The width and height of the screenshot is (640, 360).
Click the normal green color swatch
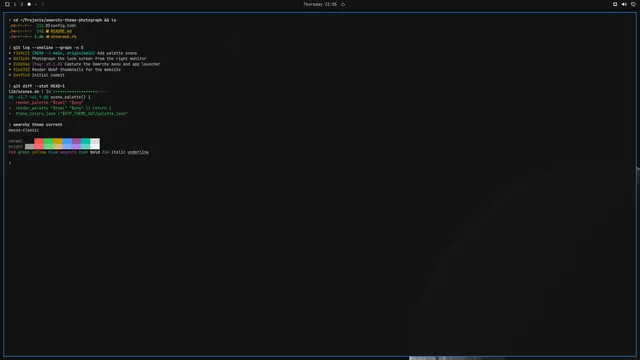point(48,141)
